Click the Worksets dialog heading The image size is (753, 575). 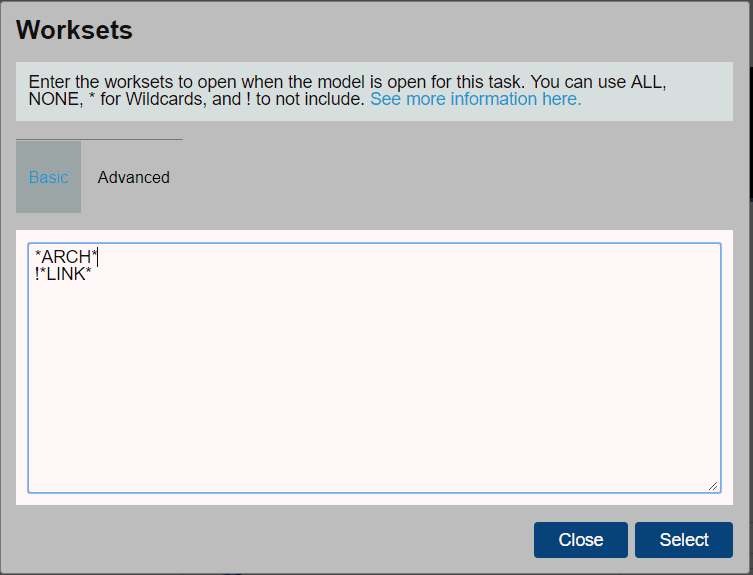(x=74, y=30)
